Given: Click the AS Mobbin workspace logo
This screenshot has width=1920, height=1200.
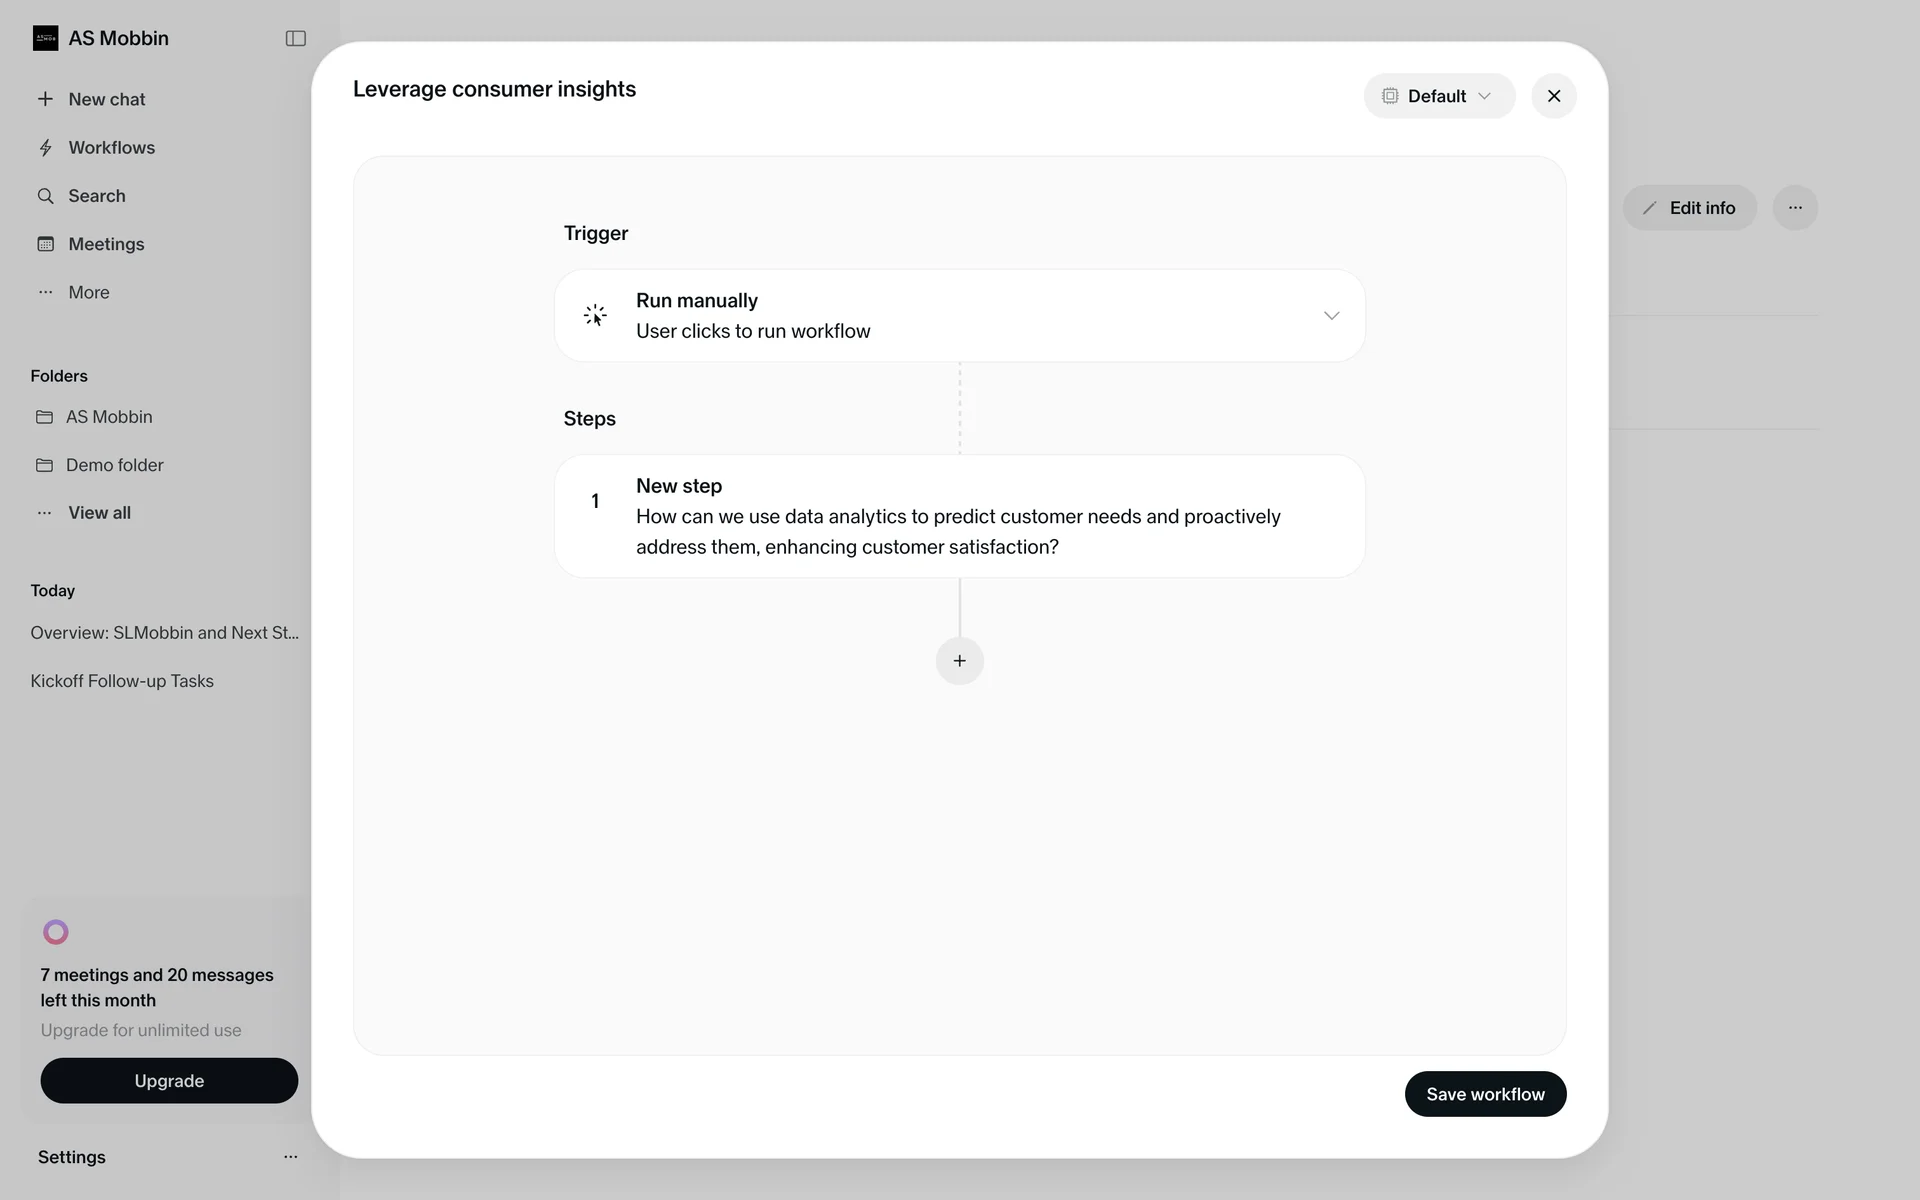Looking at the screenshot, I should click(45, 38).
